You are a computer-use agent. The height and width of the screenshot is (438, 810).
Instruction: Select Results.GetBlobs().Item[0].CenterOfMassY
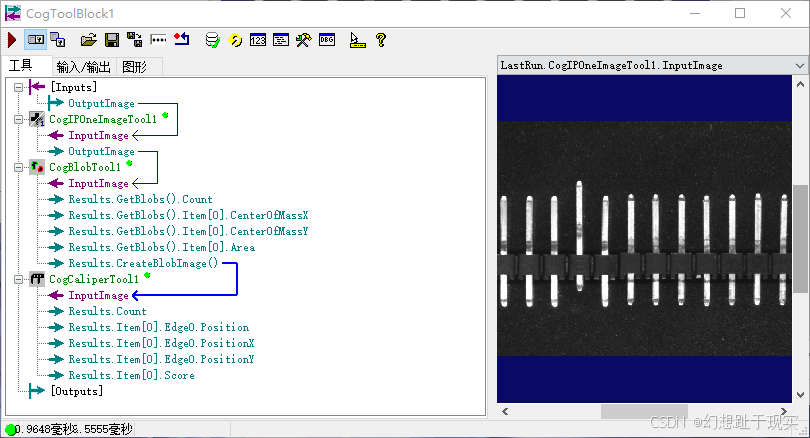click(188, 231)
